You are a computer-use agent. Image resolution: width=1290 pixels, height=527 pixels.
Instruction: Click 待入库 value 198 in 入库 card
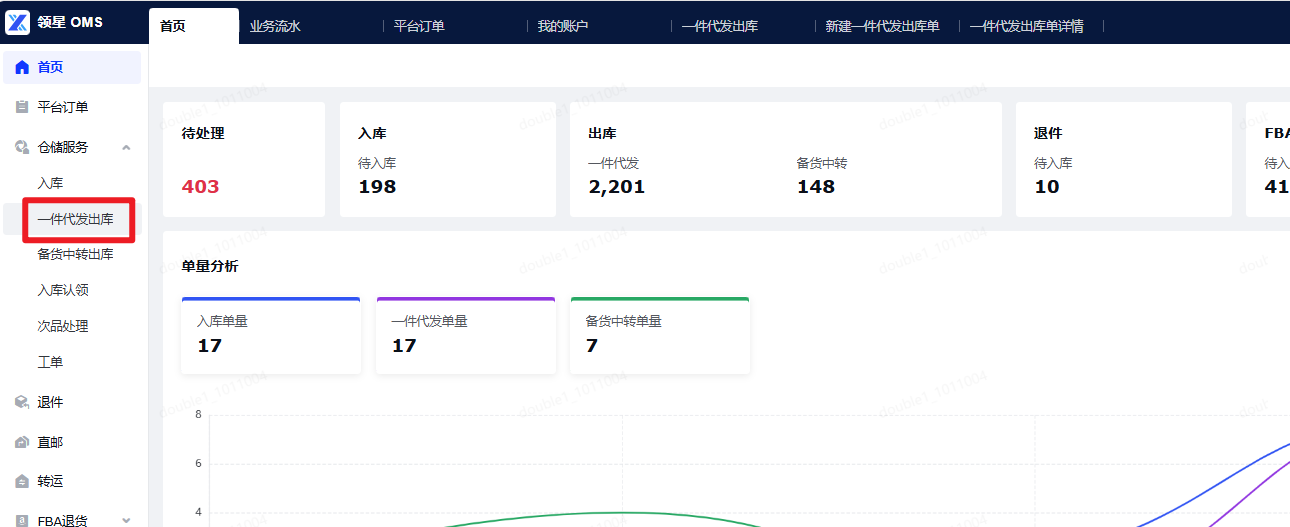click(377, 187)
